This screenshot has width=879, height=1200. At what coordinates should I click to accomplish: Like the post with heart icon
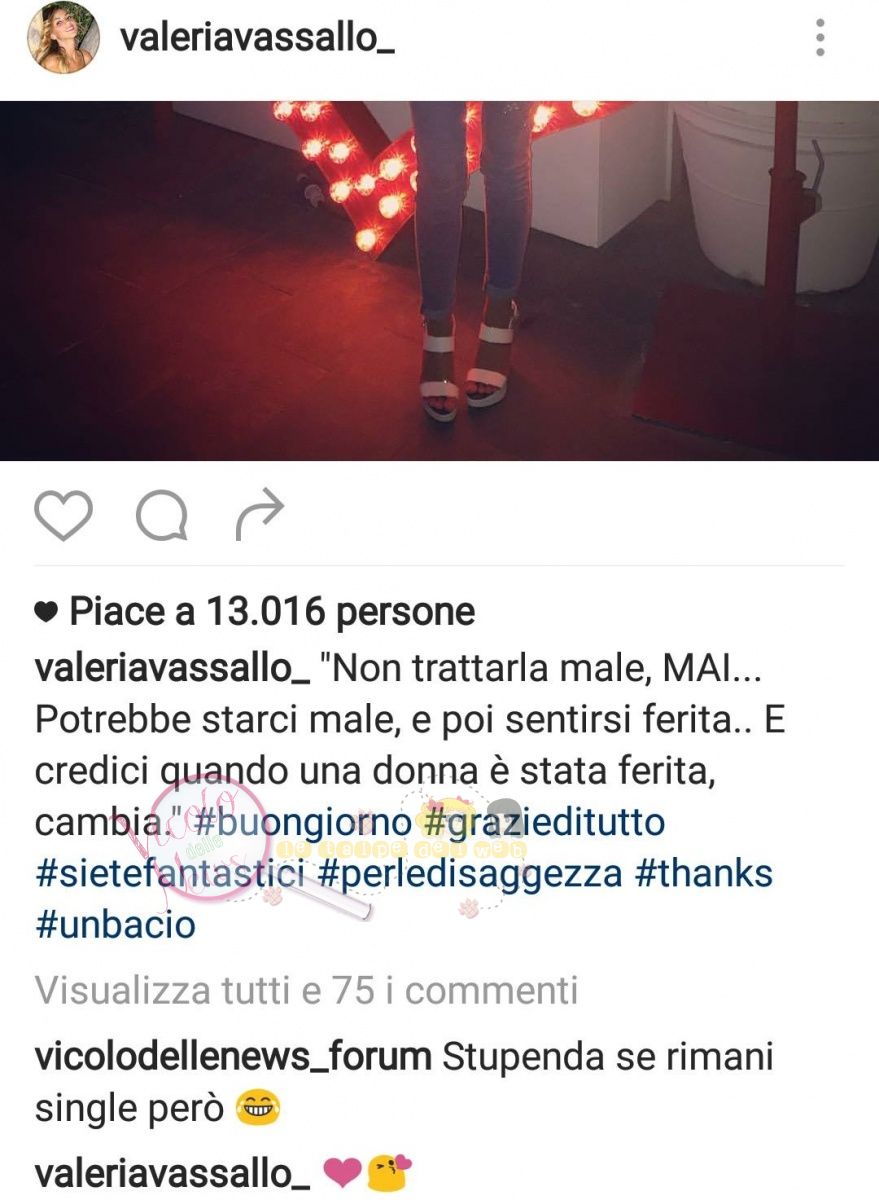(x=64, y=514)
